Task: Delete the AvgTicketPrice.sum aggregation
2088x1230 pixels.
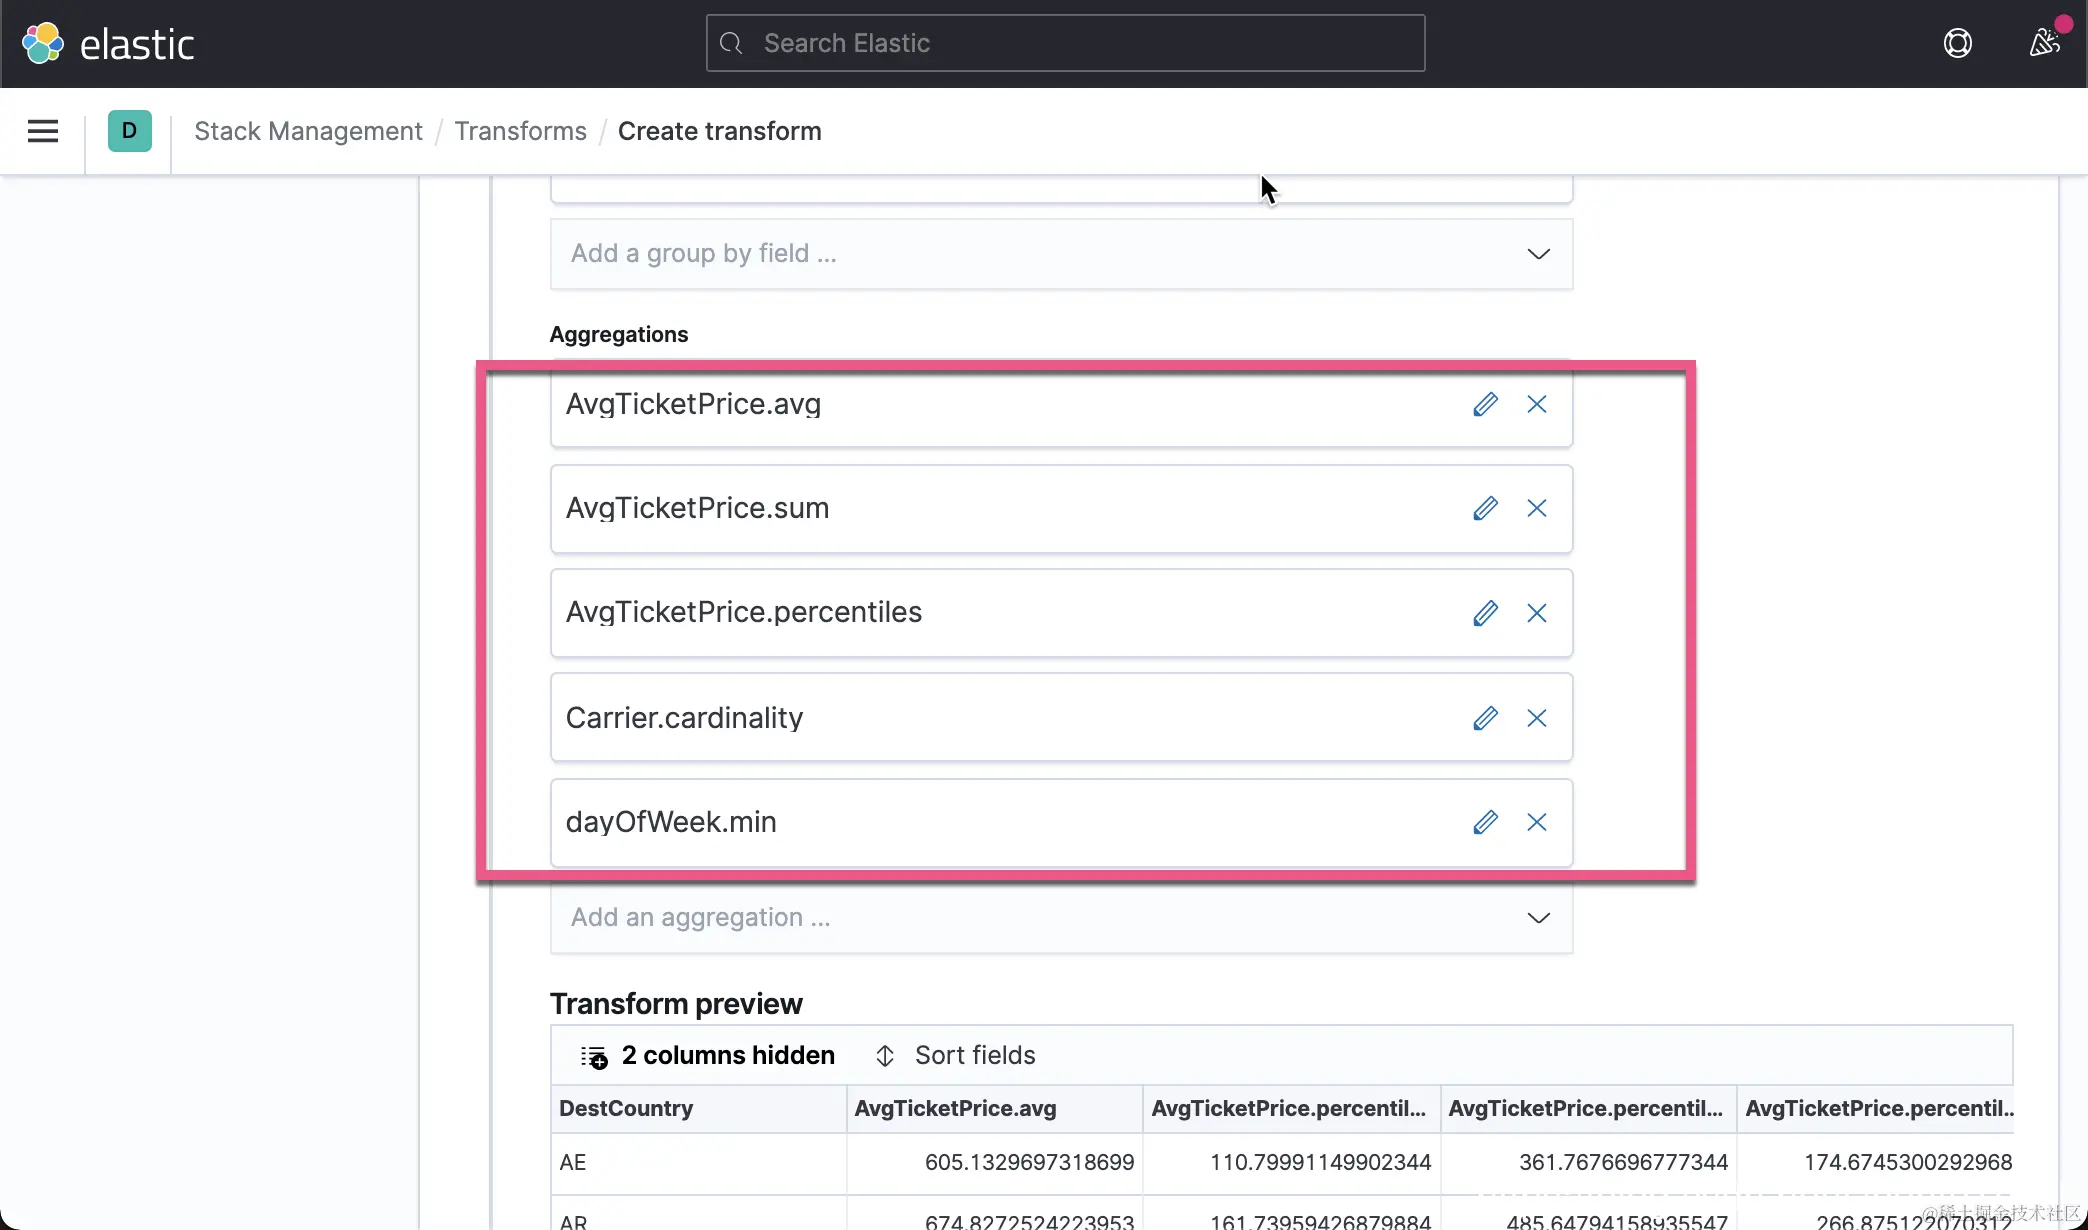Action: (x=1537, y=508)
